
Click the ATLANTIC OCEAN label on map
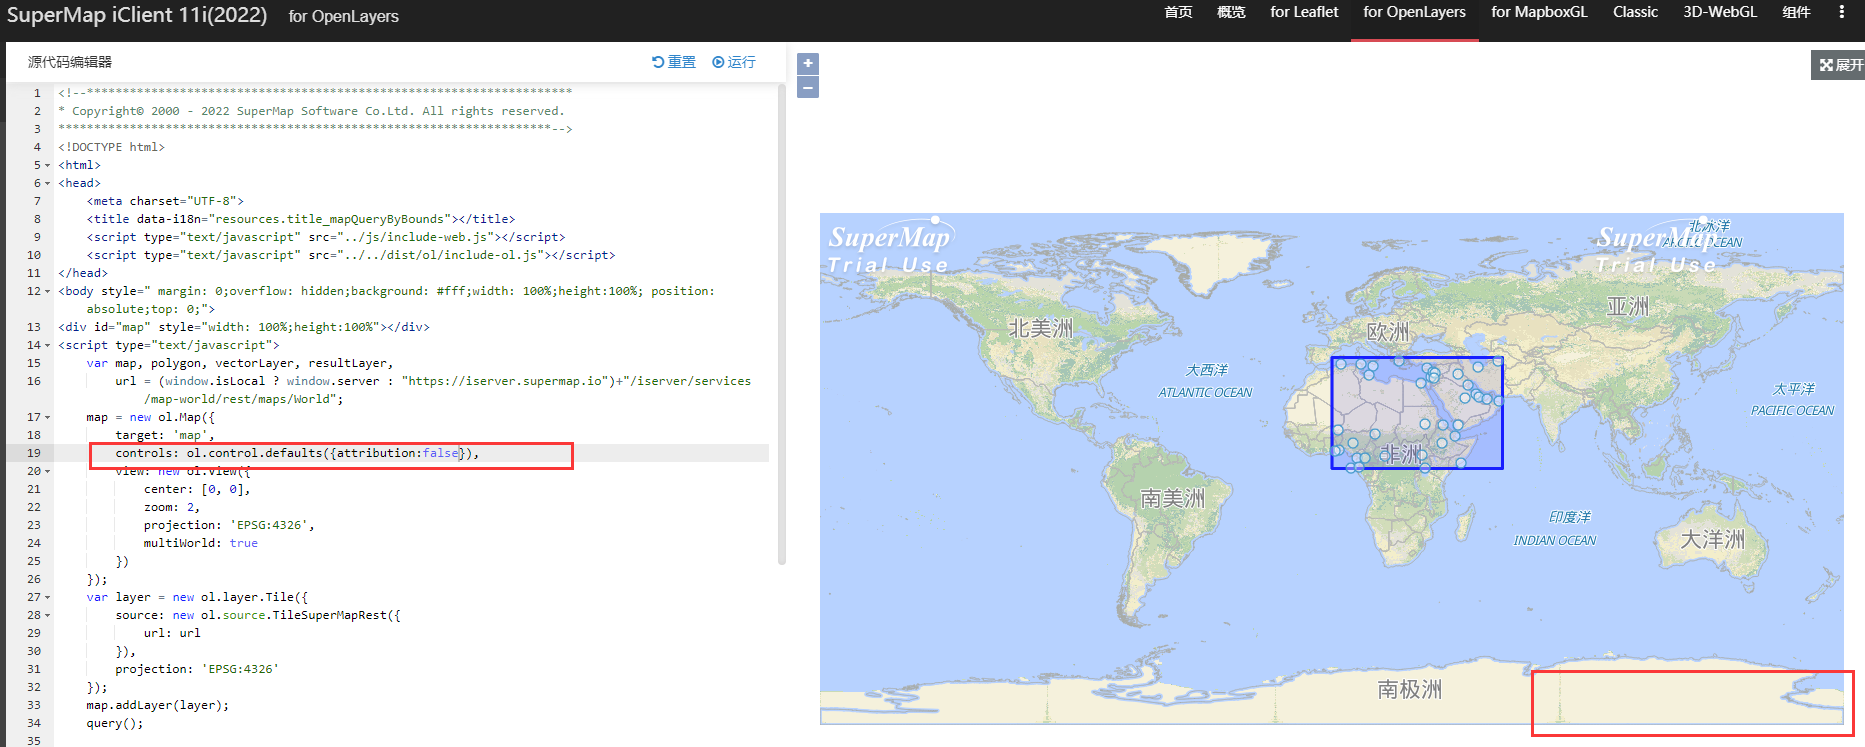pyautogui.click(x=1205, y=393)
